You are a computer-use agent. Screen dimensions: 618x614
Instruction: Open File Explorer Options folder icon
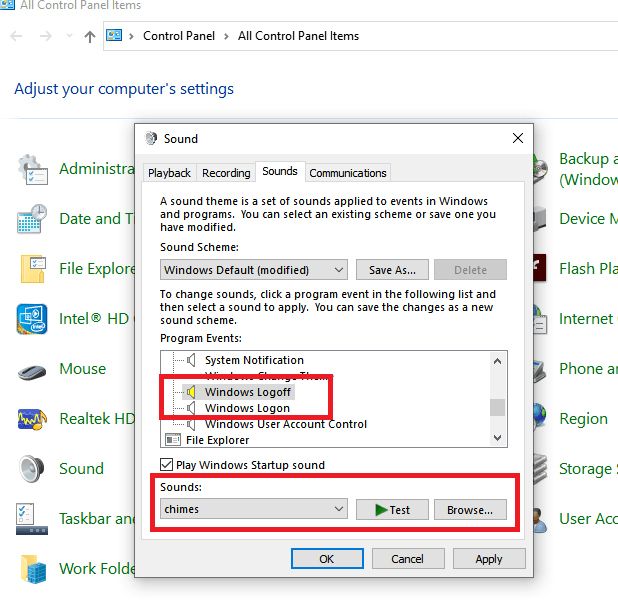33,269
